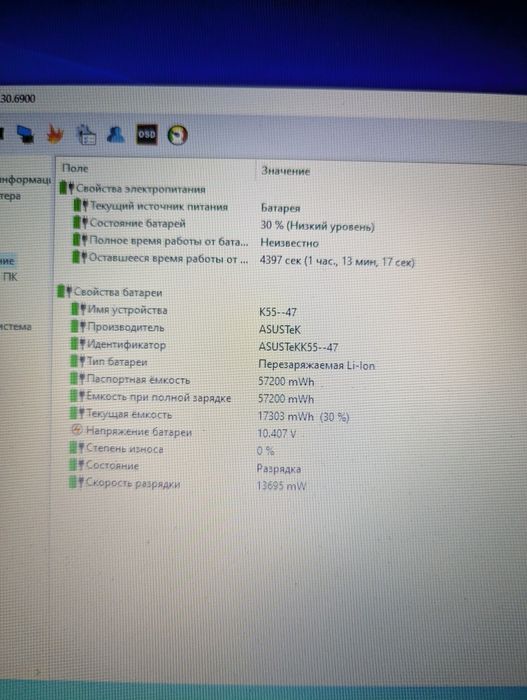Image resolution: width=527 pixels, height=700 pixels.
Task: Click the battery icon beside Свойства электропитания
Action: point(66,188)
